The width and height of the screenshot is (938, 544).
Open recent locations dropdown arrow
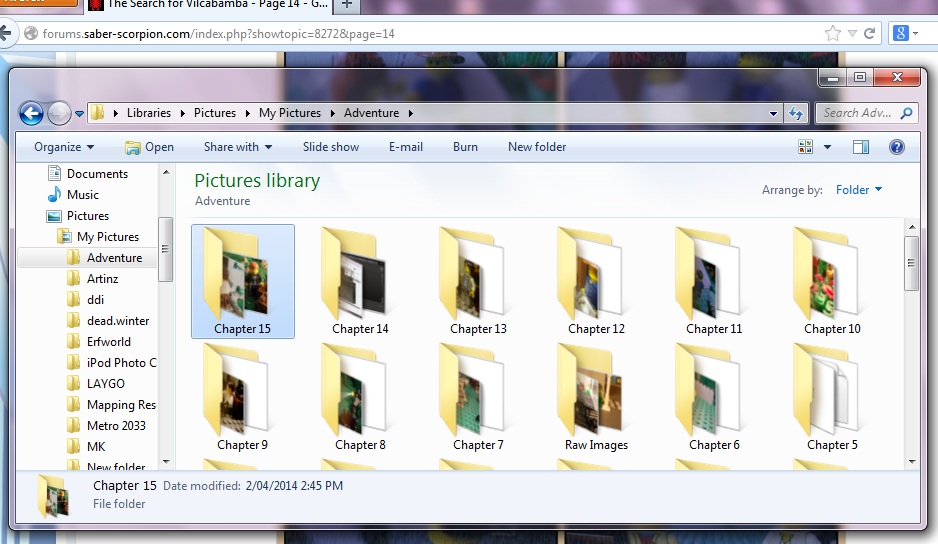pos(79,114)
